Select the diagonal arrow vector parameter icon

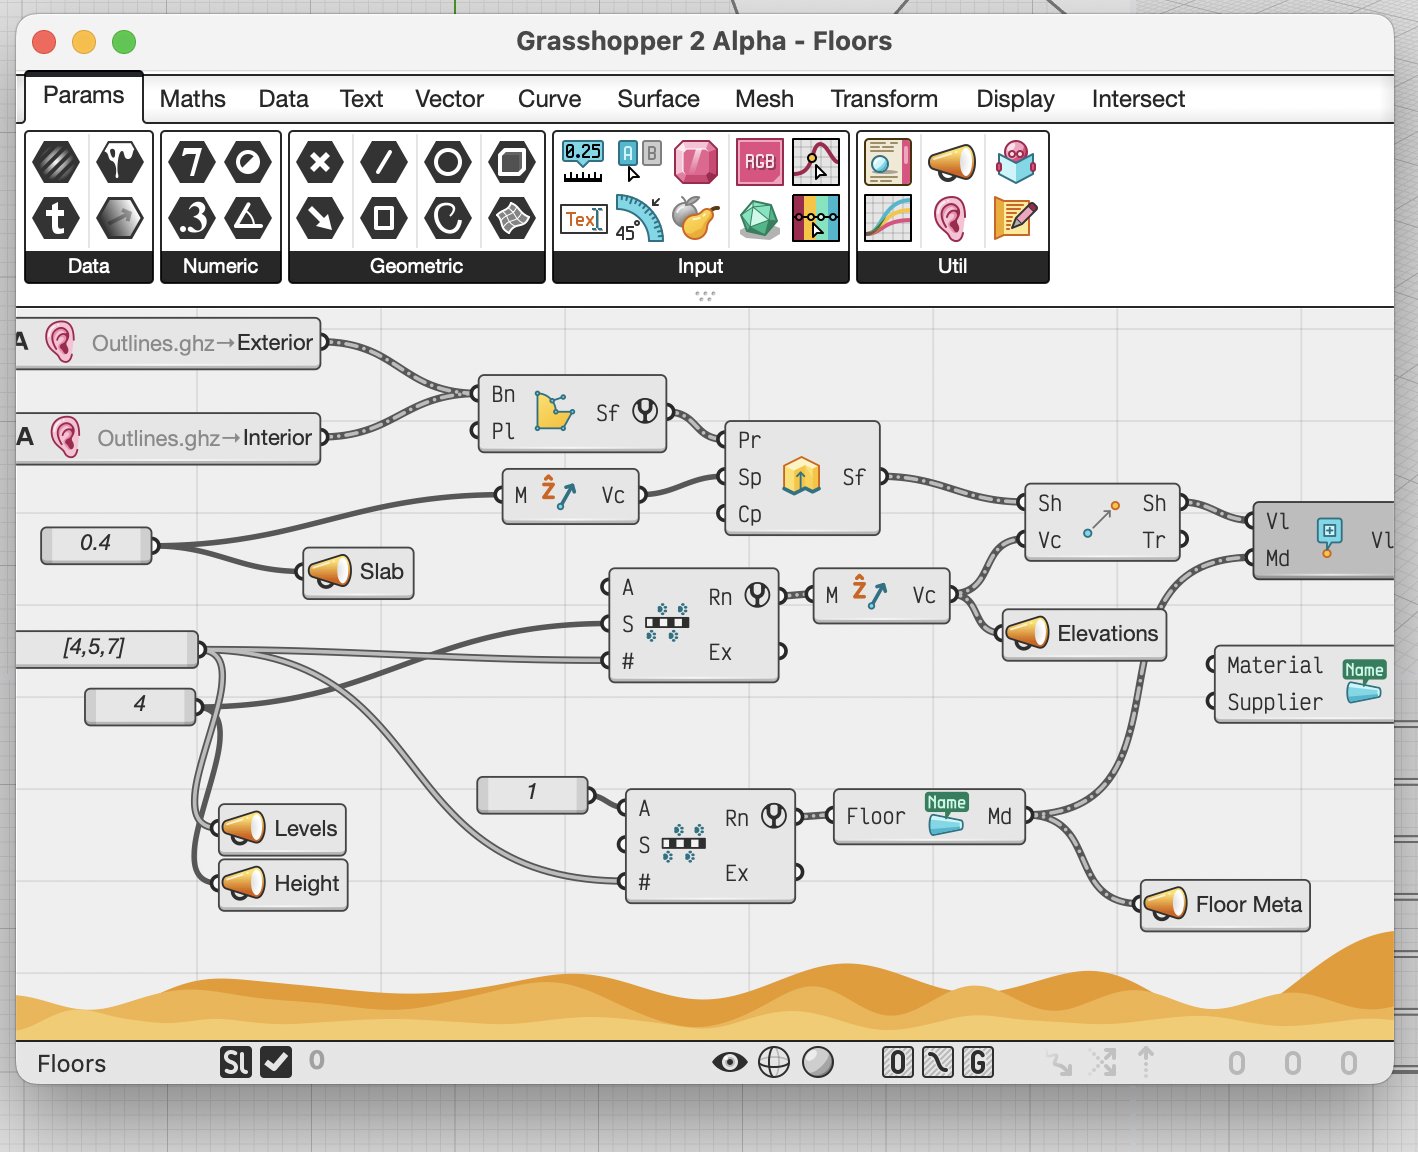pyautogui.click(x=320, y=218)
